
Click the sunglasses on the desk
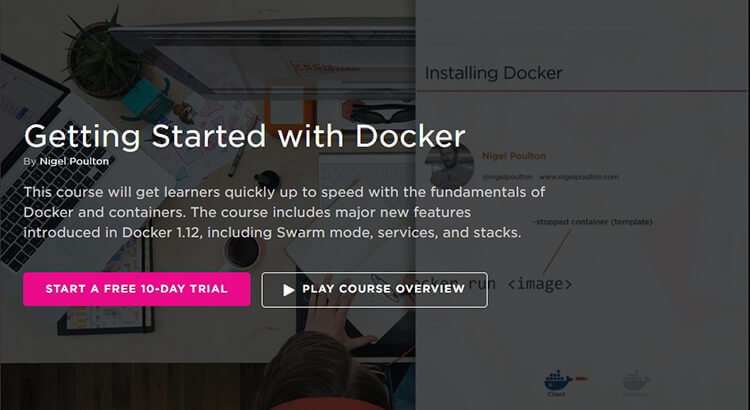382,113
